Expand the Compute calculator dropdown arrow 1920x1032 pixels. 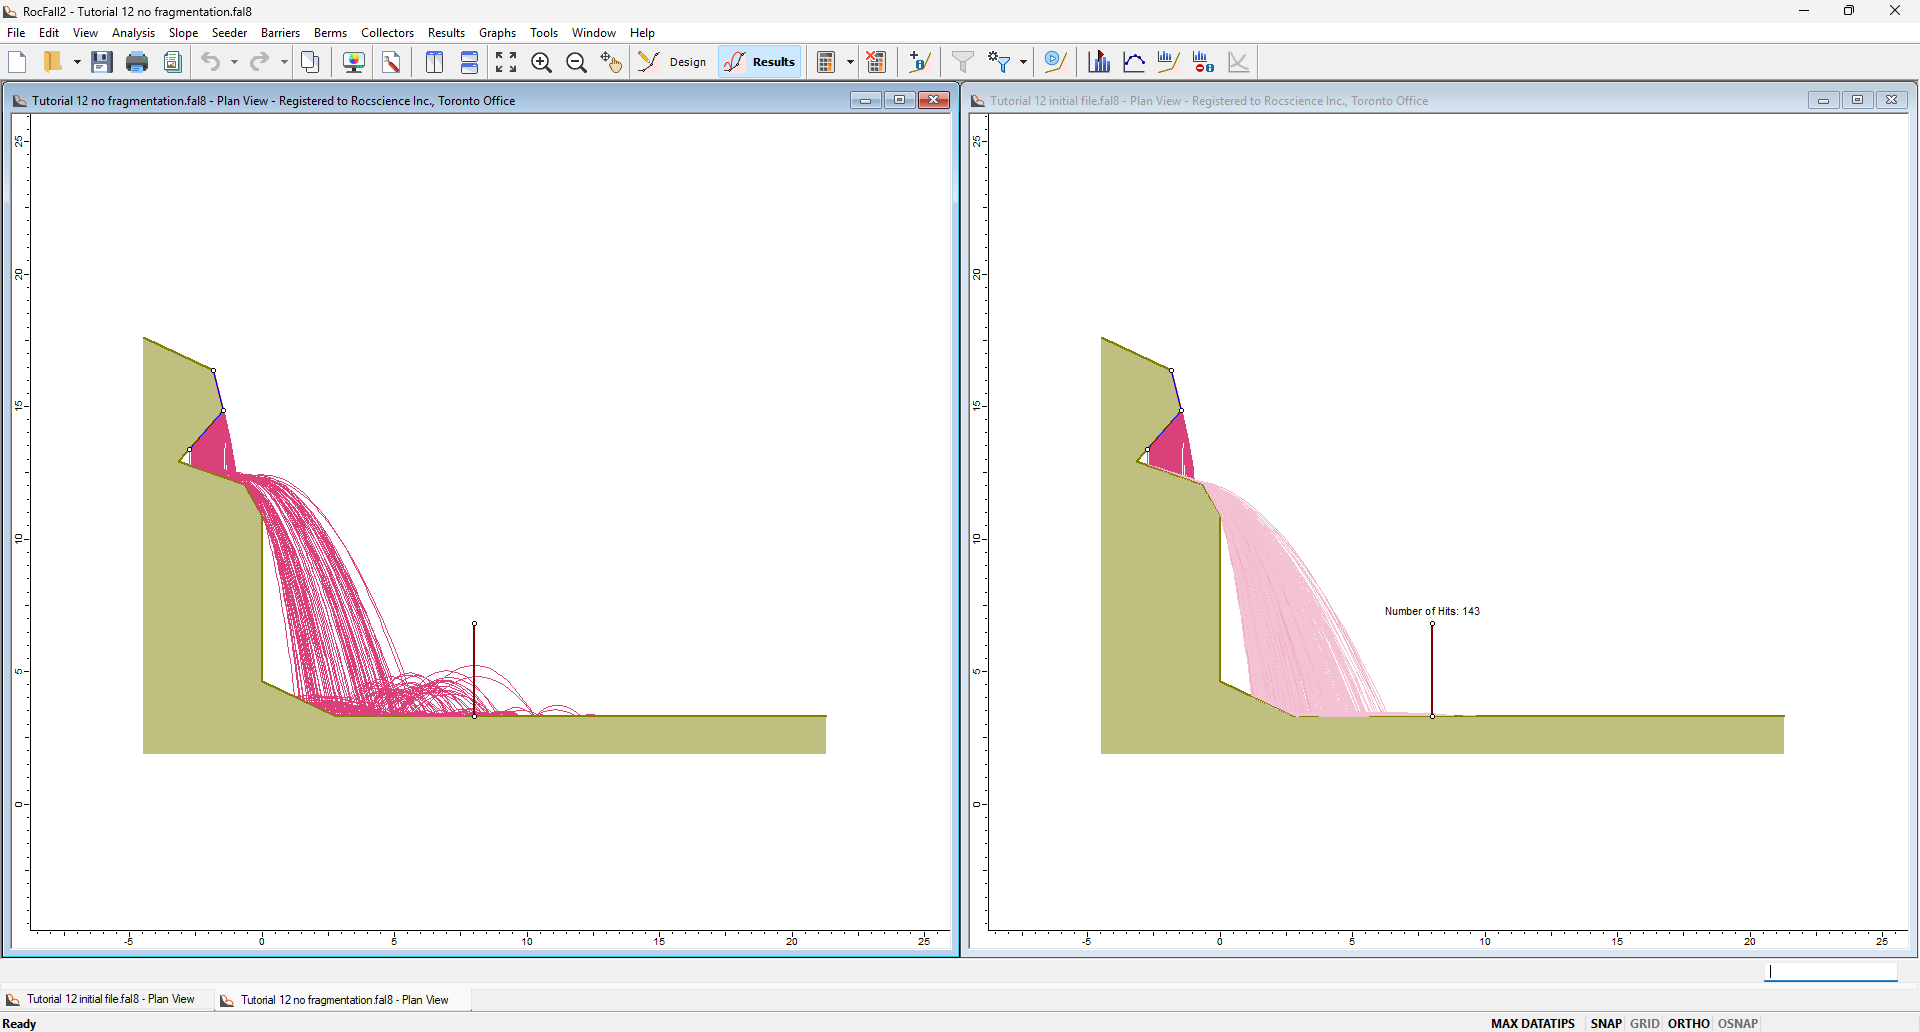851,62
